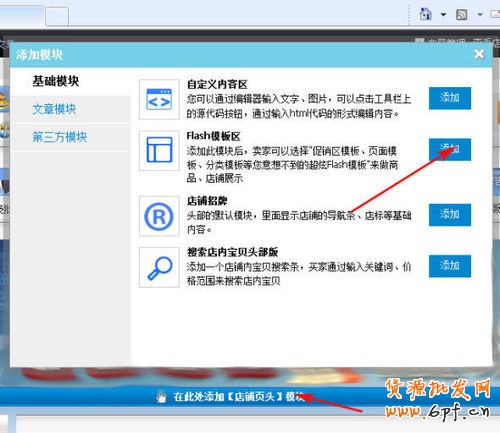Expand the home button dropdown arrow
This screenshot has width=500, height=433.
click(x=443, y=15)
